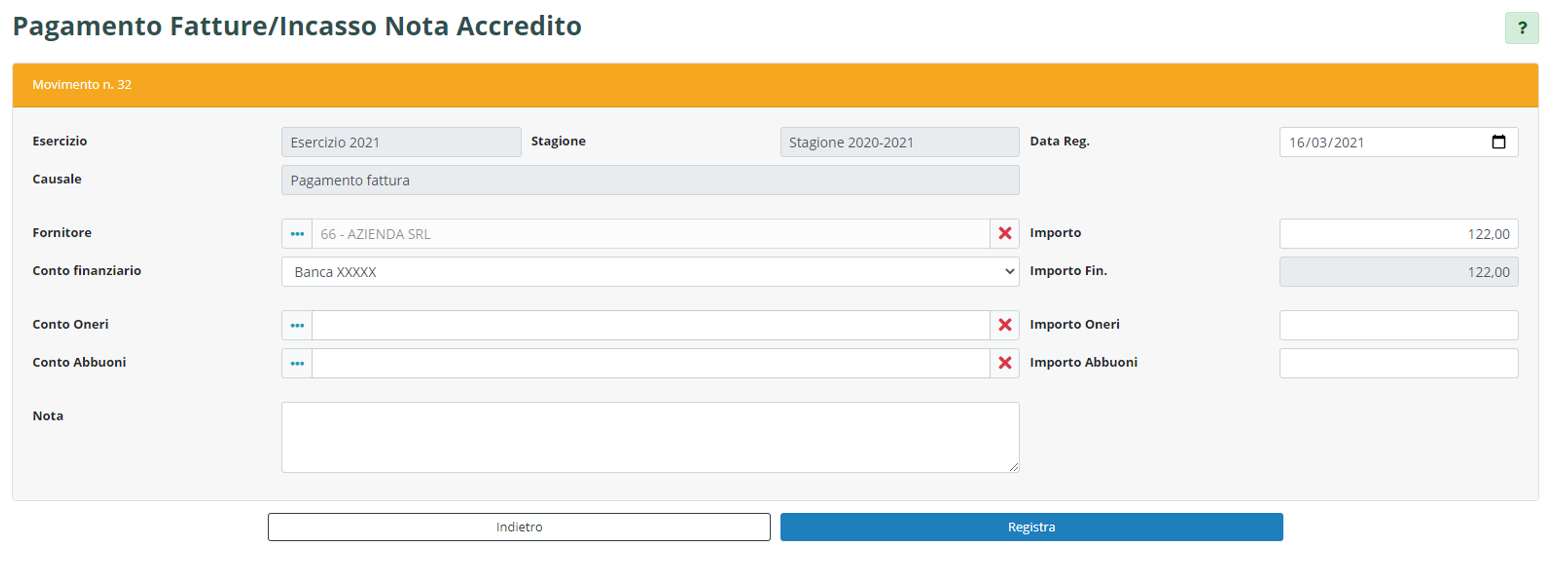1561x571 pixels.
Task: Open the Data Reg. calendar picker icon
Action: click(x=1498, y=142)
